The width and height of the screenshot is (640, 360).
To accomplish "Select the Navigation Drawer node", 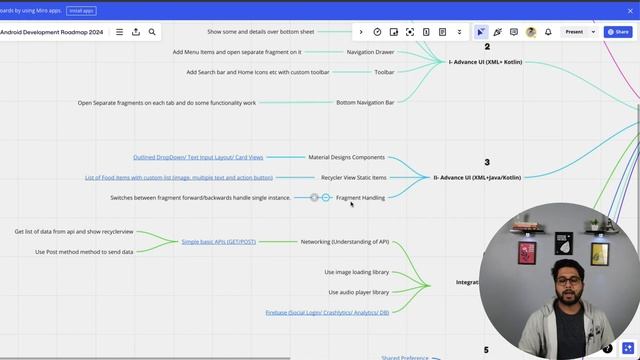I will (x=371, y=52).
